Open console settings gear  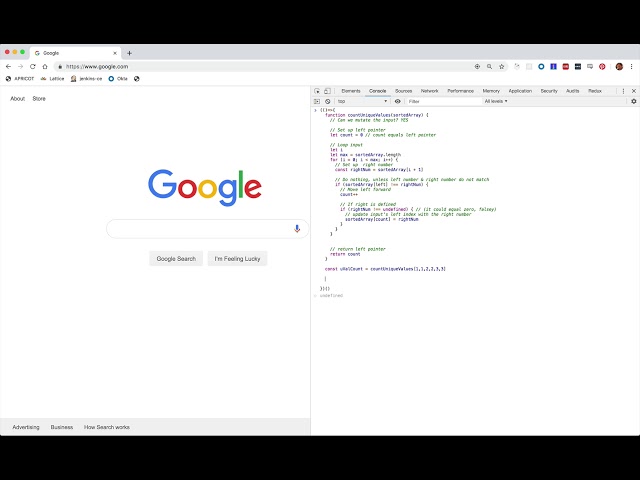634,101
